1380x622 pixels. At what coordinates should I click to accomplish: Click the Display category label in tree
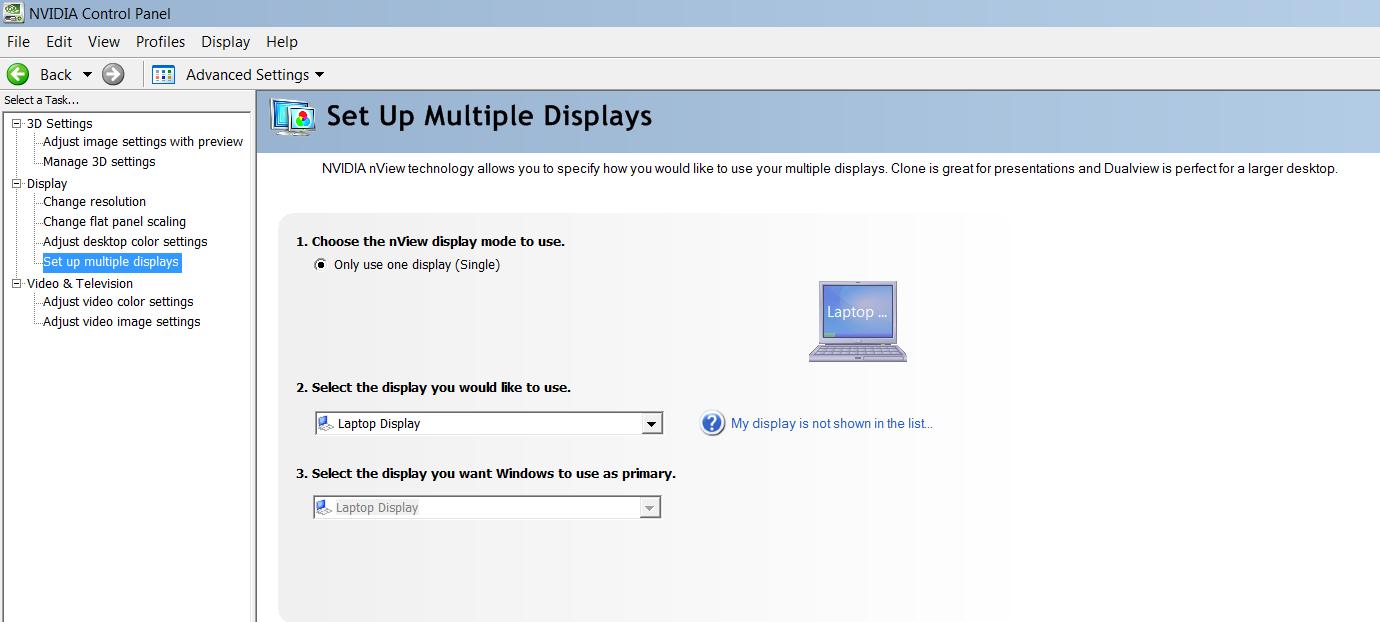[x=47, y=183]
